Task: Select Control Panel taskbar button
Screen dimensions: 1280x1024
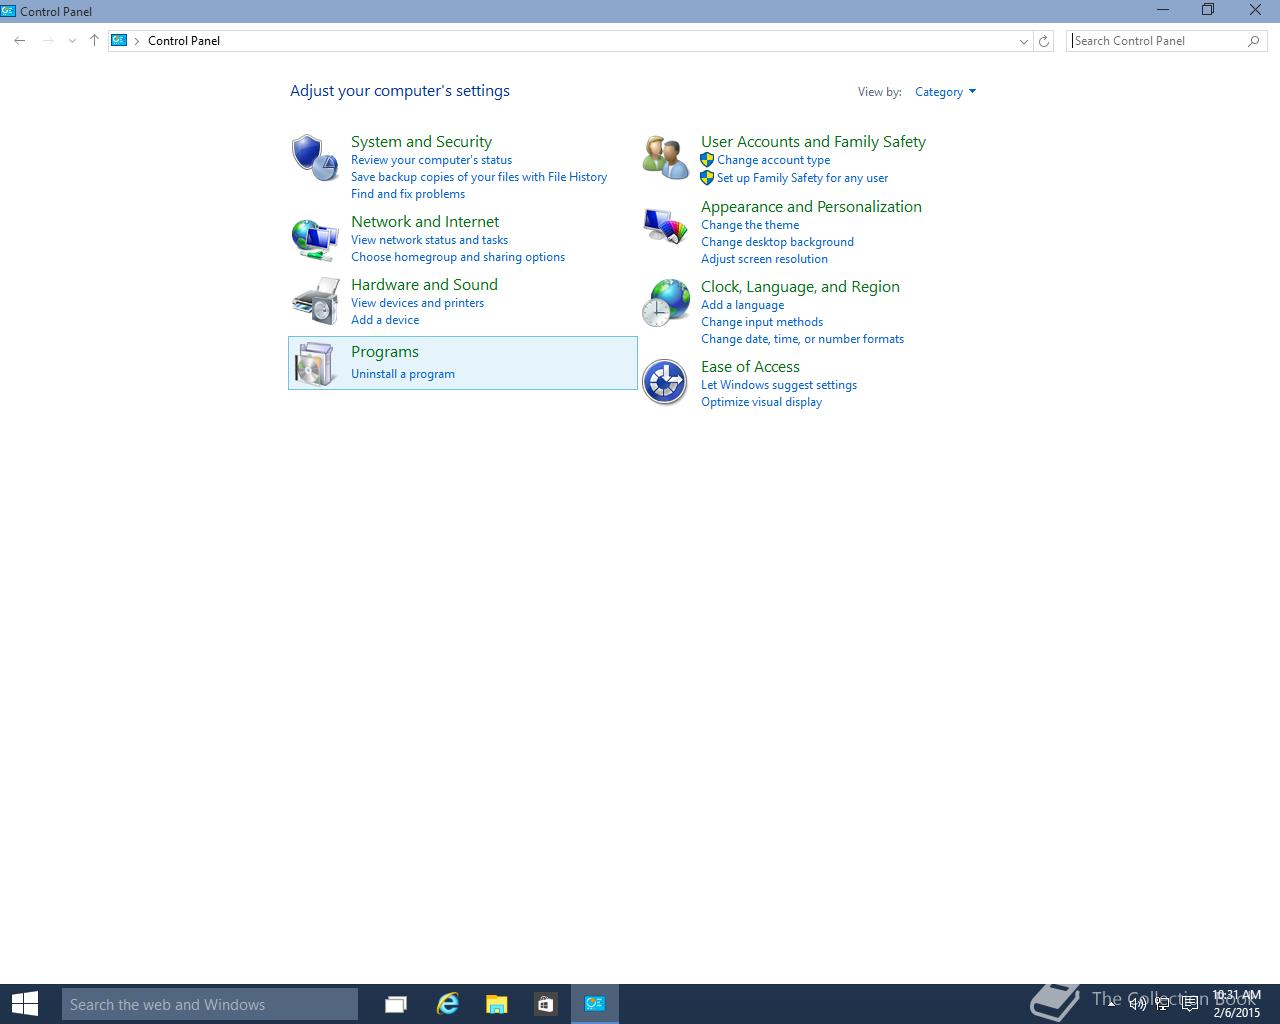Action: pyautogui.click(x=595, y=1004)
